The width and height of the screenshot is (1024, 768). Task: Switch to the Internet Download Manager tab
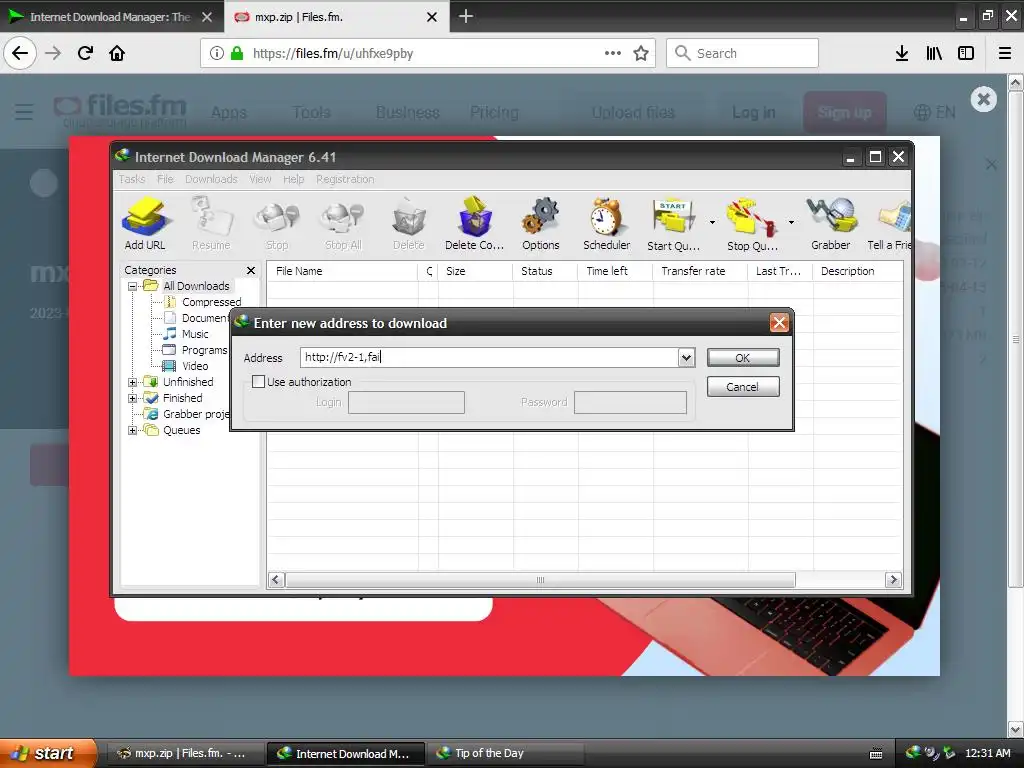(x=110, y=17)
